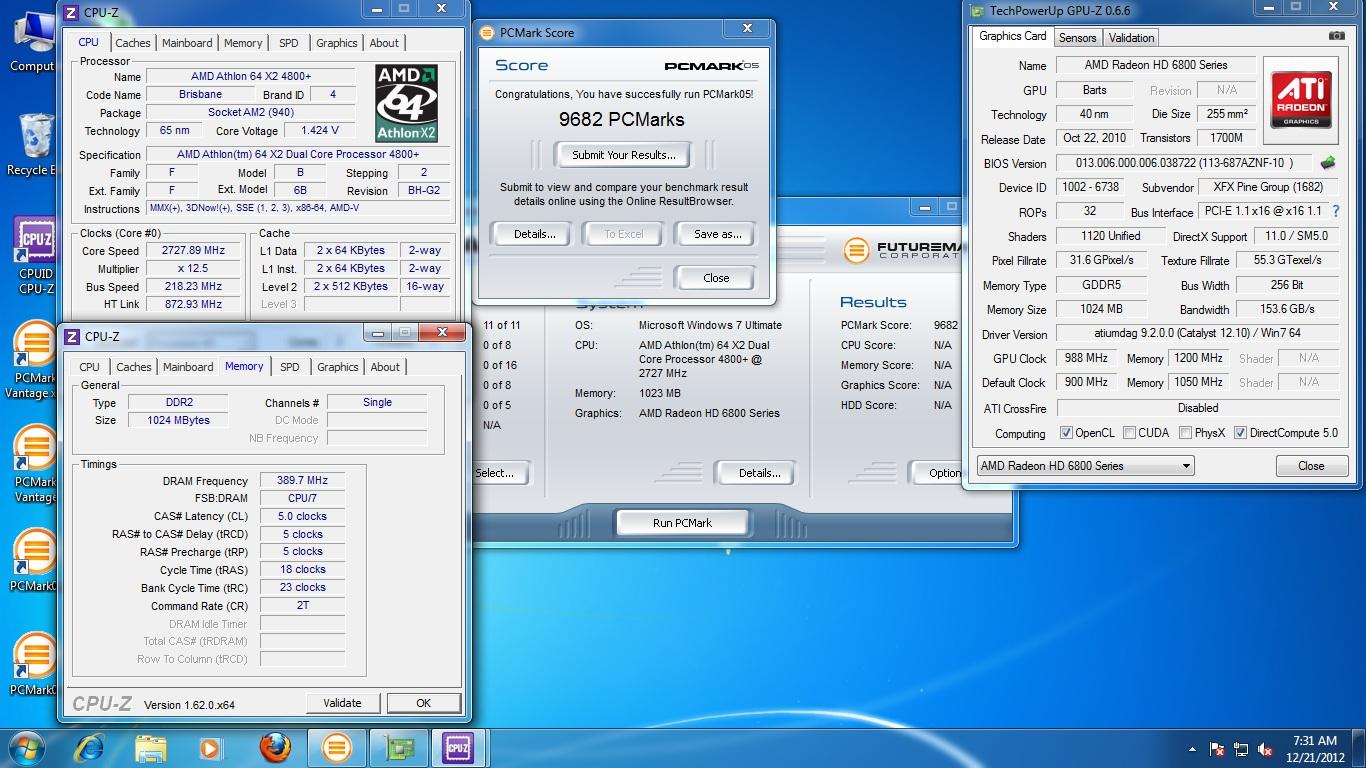This screenshot has width=1366, height=768.
Task: Click Close button in PCMark Score dialog
Action: (716, 278)
